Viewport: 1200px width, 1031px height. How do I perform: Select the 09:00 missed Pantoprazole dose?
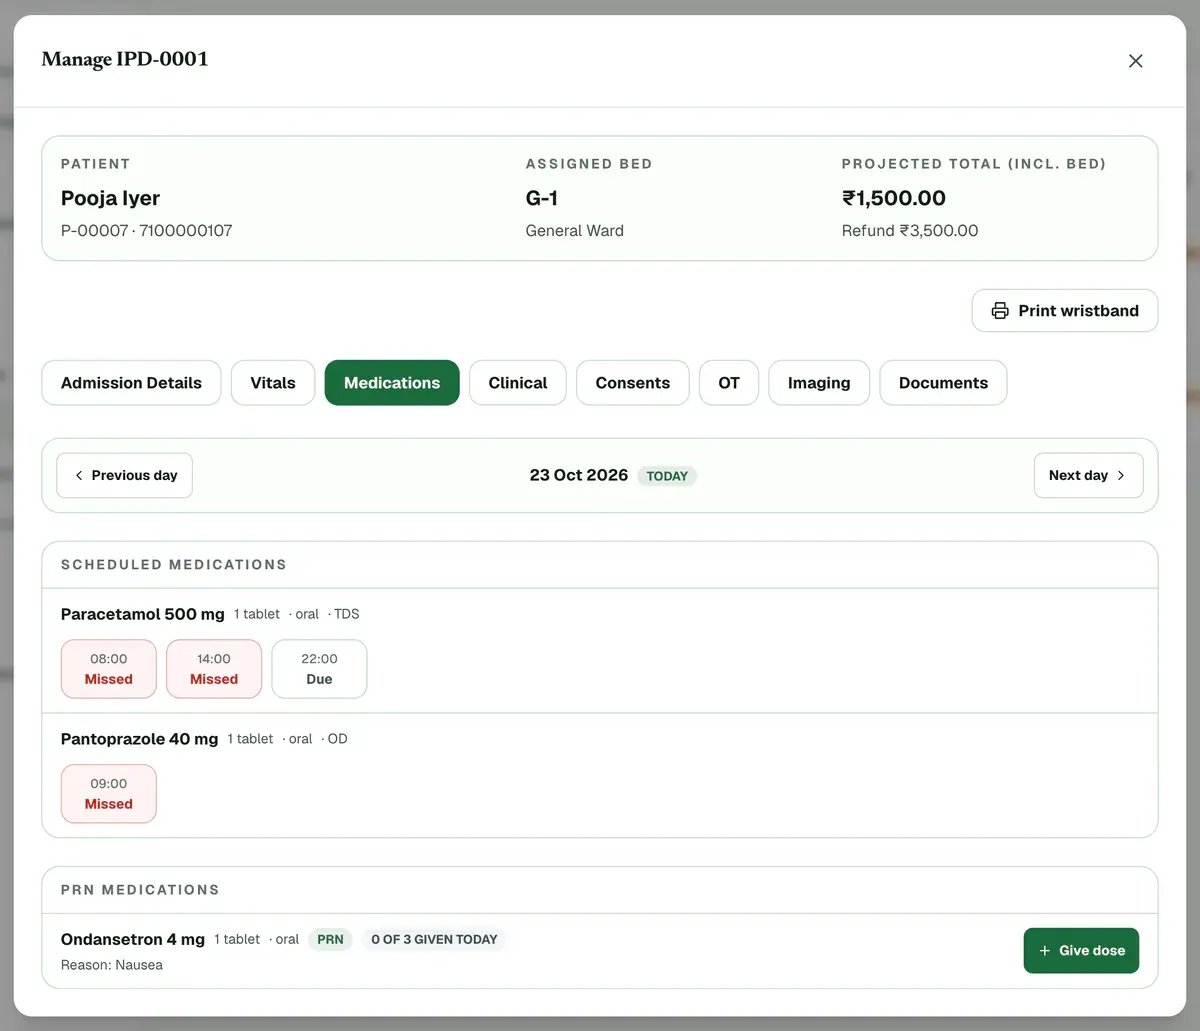(x=109, y=794)
